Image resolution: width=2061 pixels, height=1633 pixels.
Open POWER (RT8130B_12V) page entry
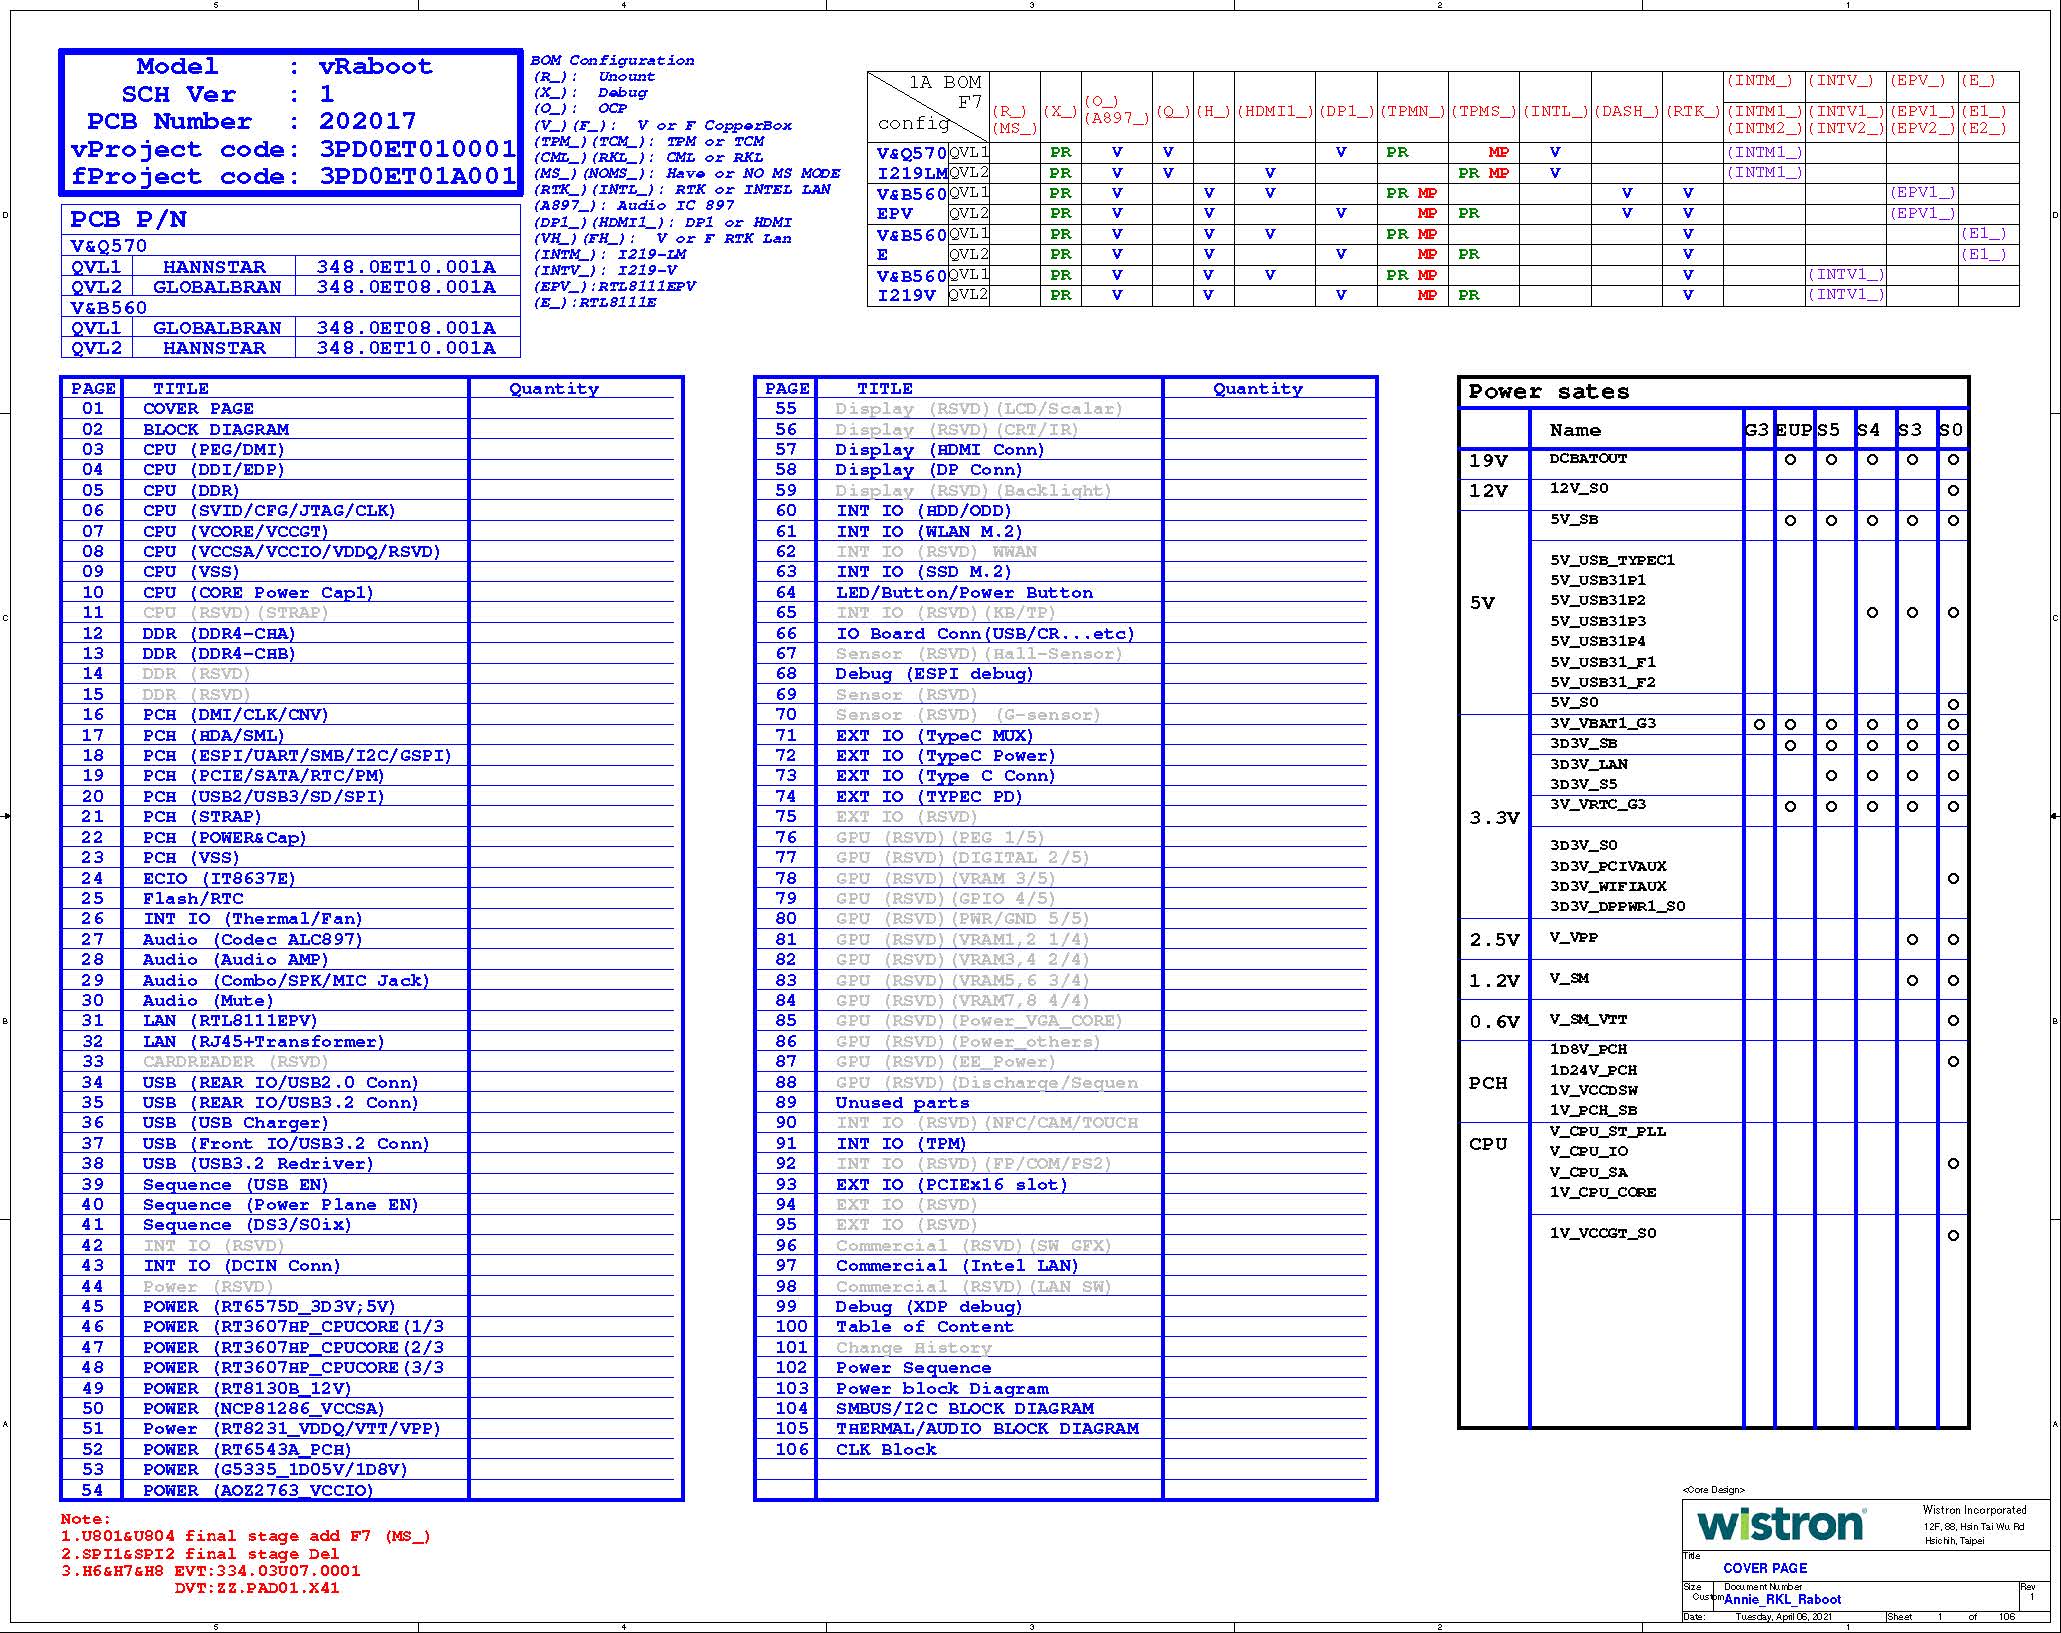(247, 1388)
